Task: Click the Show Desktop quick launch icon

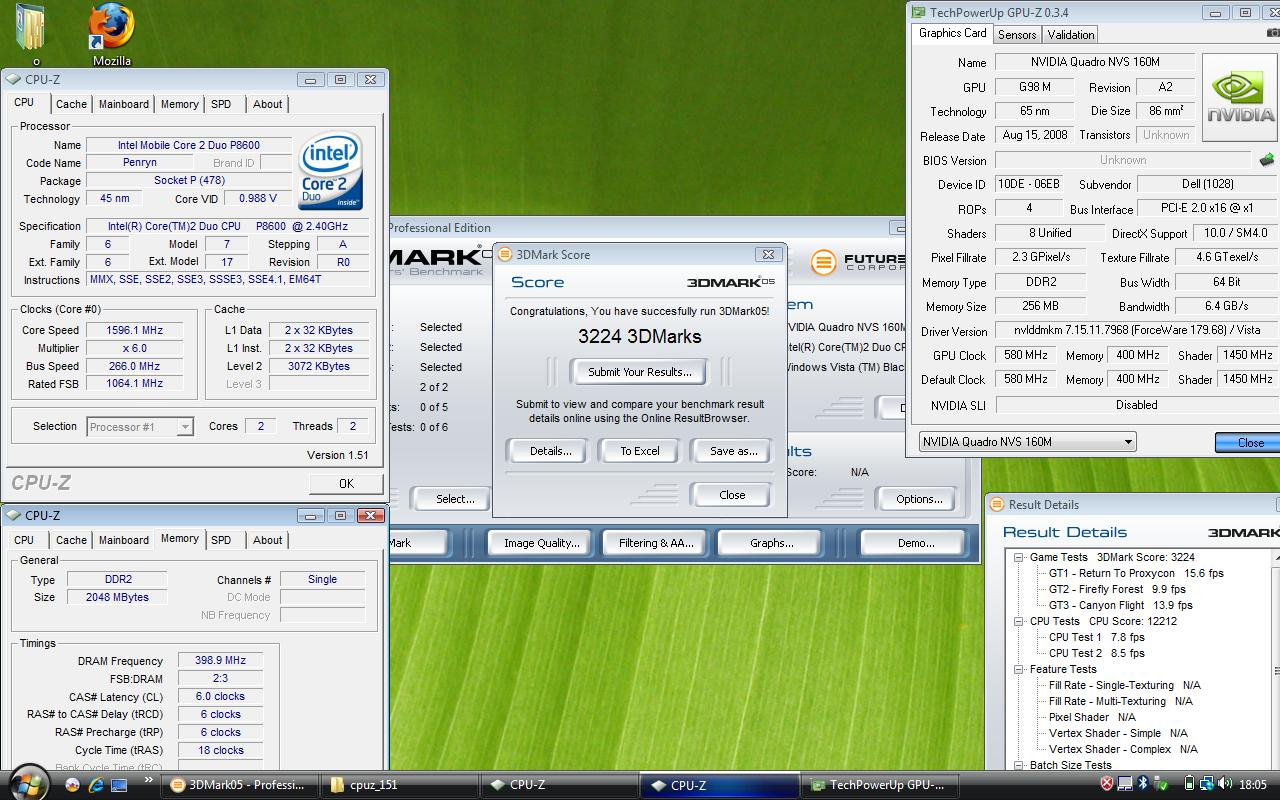Action: tap(119, 785)
